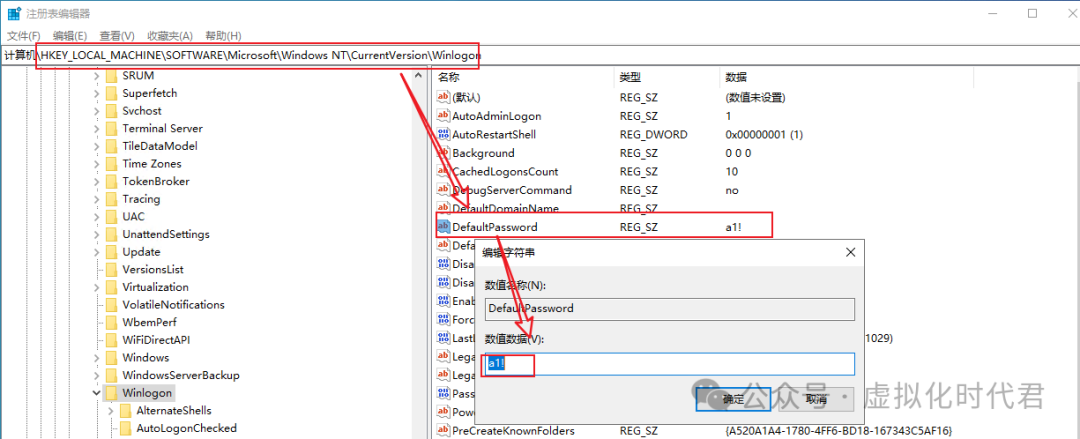
Task: Open the 查看(V) menu
Action: pos(116,36)
